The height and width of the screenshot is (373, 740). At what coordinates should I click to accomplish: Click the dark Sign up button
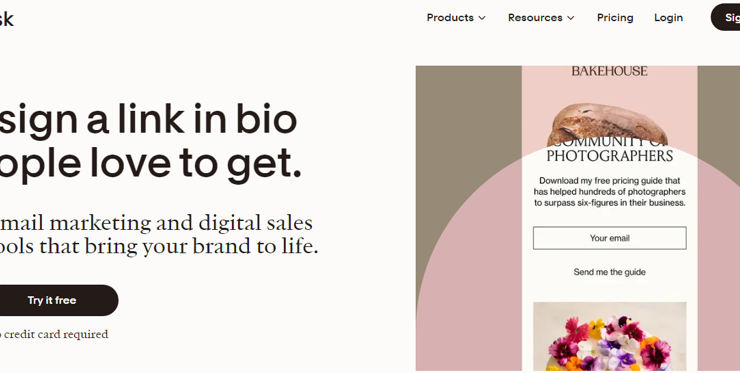tap(726, 17)
